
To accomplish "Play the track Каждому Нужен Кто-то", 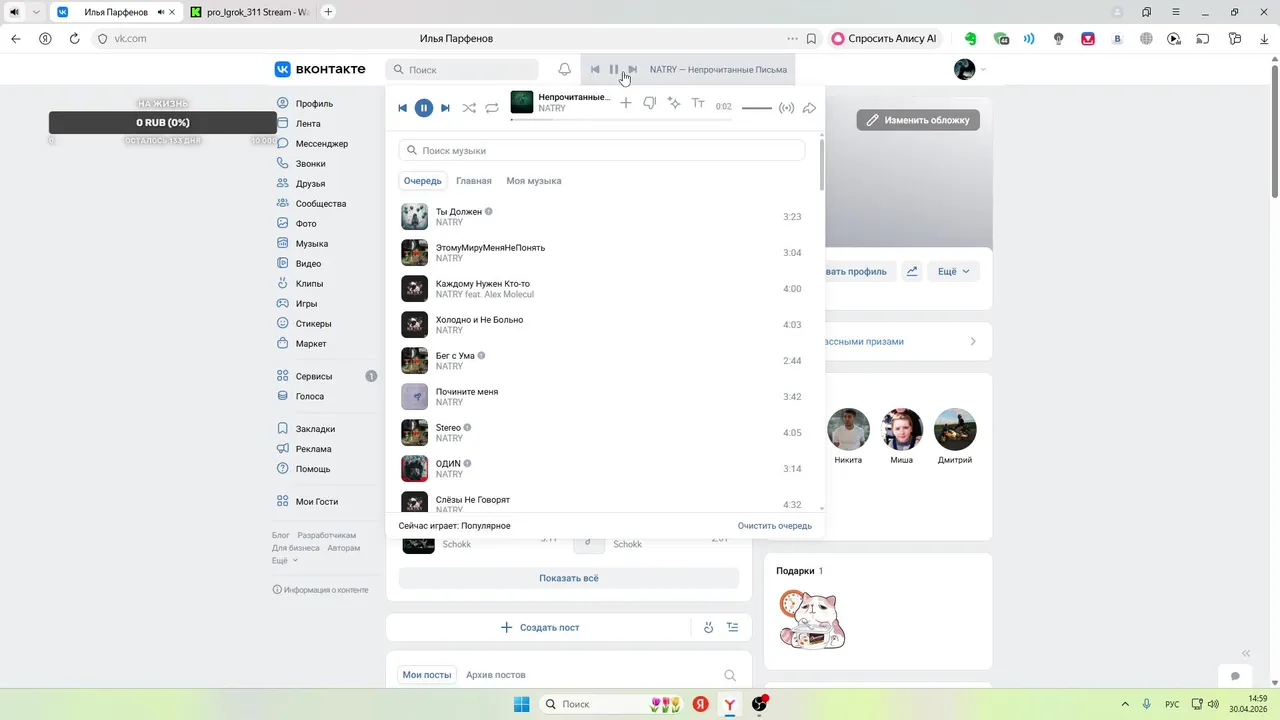I will (x=604, y=289).
